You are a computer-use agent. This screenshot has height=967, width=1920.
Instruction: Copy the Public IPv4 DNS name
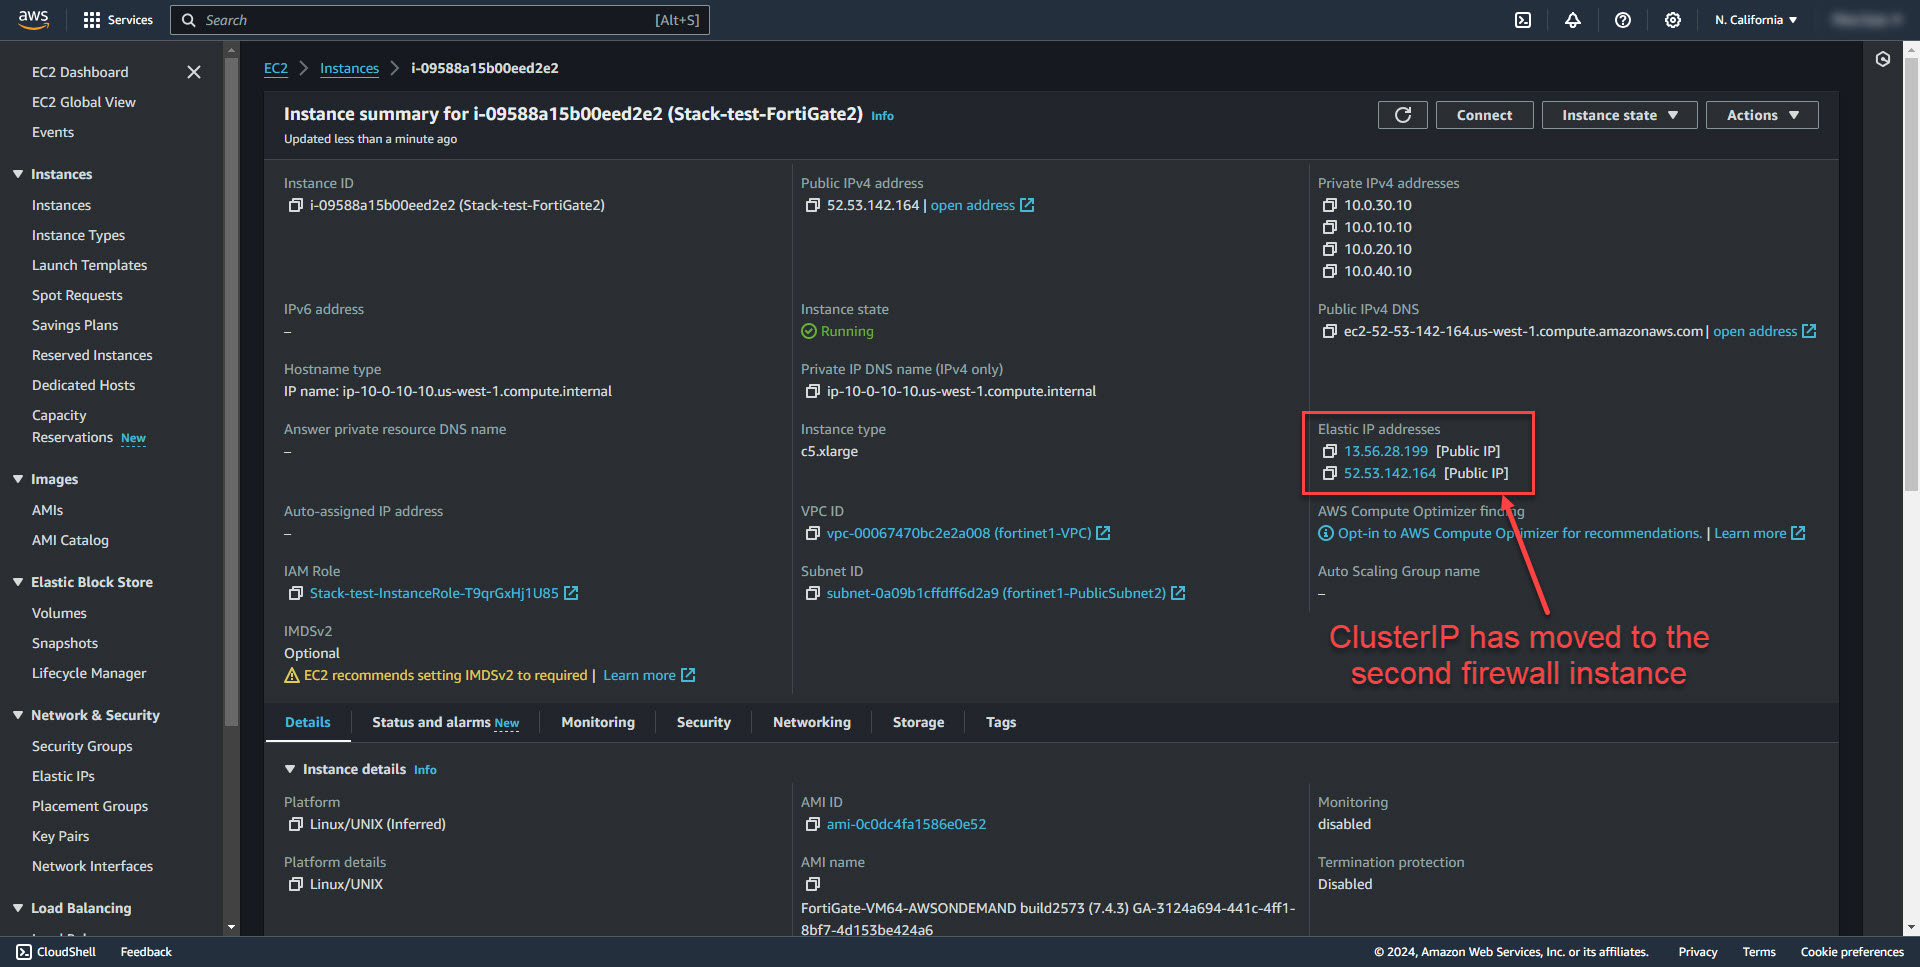click(1330, 331)
